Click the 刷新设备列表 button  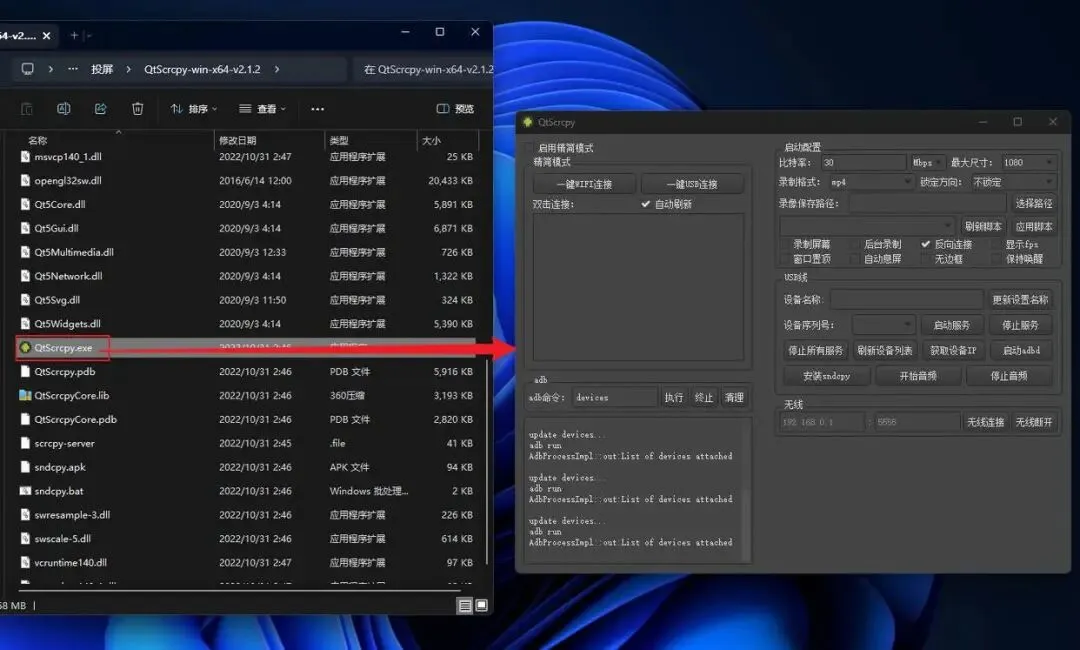(884, 350)
